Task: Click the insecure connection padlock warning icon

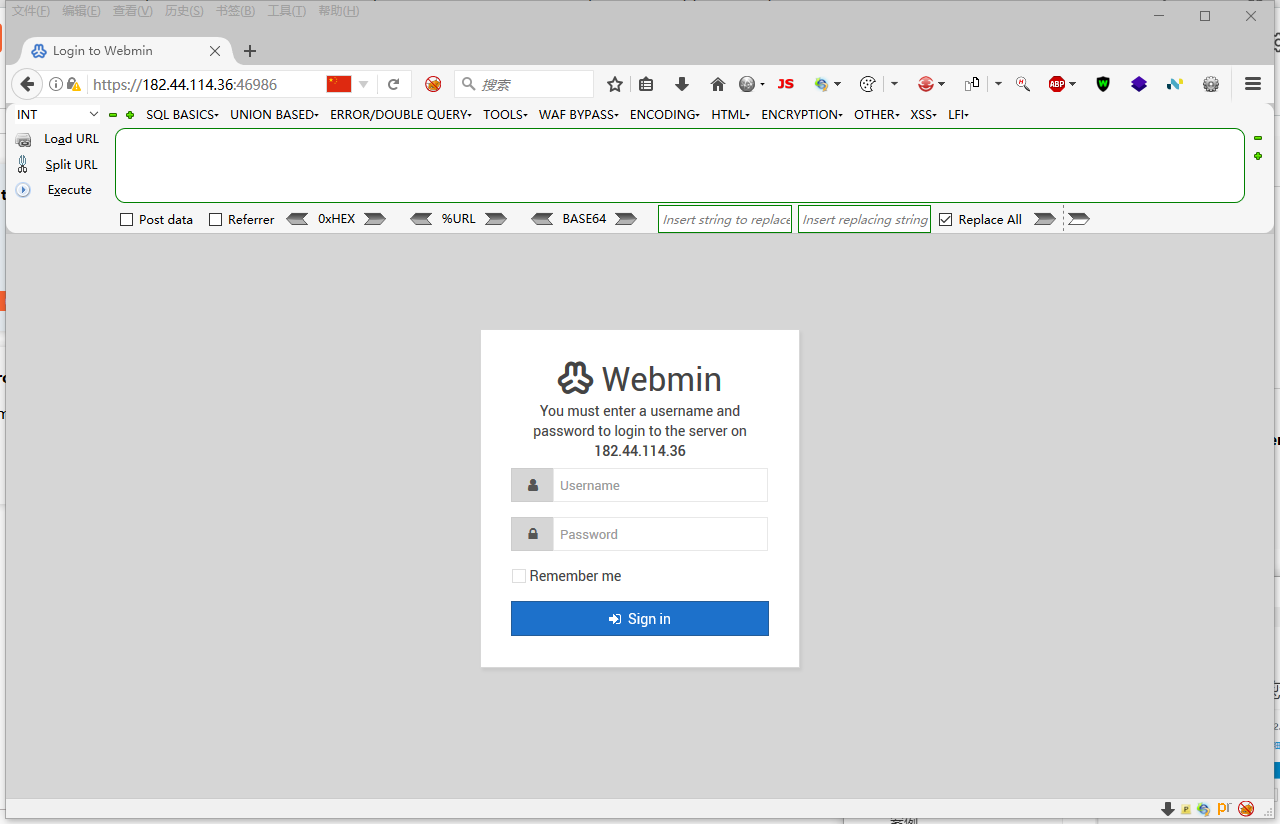Action: pos(73,84)
